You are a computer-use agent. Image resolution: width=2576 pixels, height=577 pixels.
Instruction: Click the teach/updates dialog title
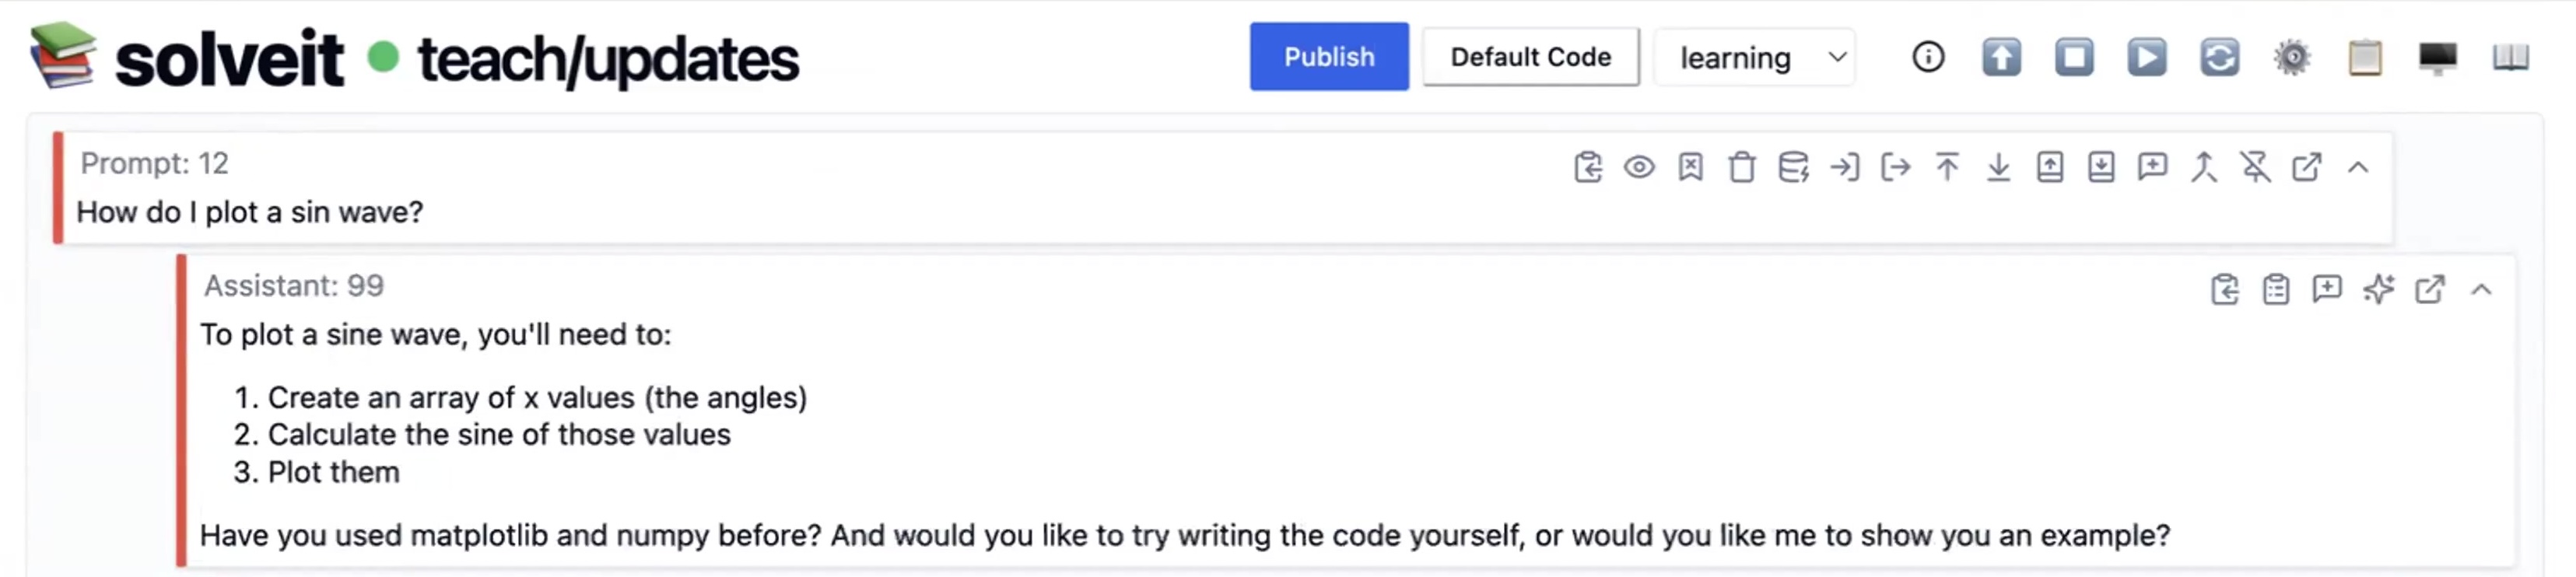608,59
